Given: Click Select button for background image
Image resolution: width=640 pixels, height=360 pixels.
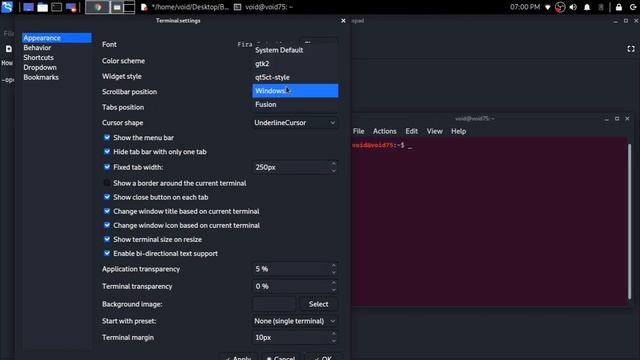Looking at the screenshot, I should (318, 304).
